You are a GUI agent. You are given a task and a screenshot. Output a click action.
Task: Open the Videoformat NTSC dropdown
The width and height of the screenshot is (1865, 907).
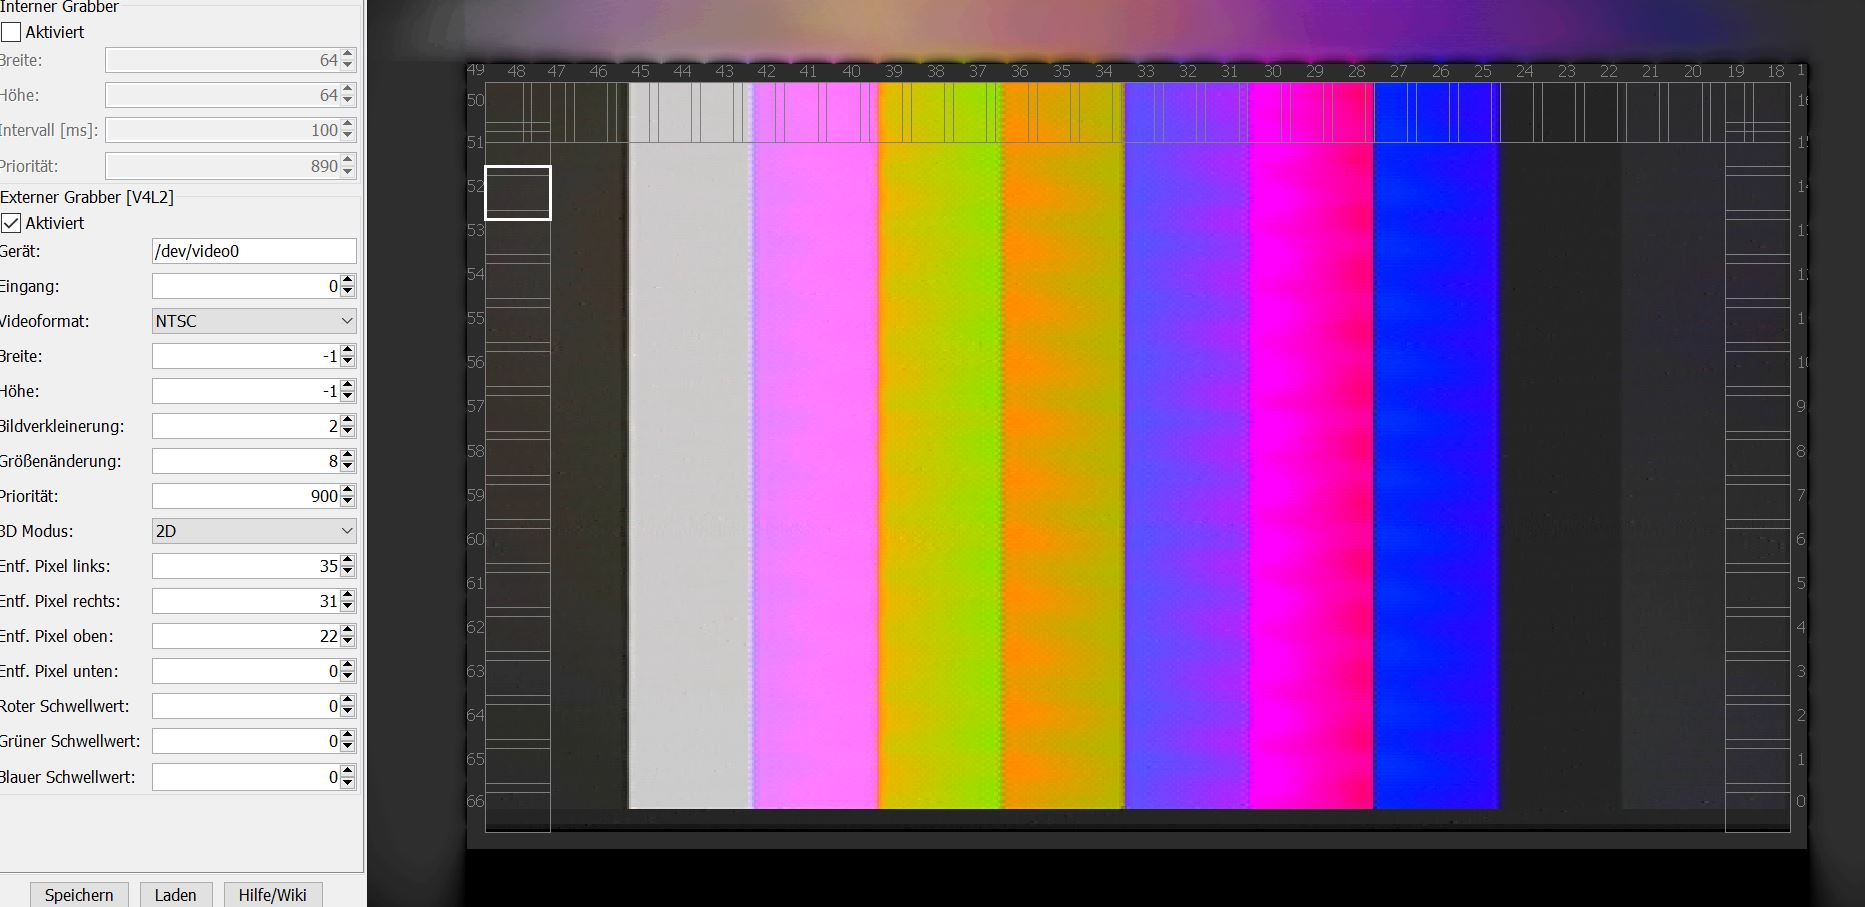(x=254, y=321)
